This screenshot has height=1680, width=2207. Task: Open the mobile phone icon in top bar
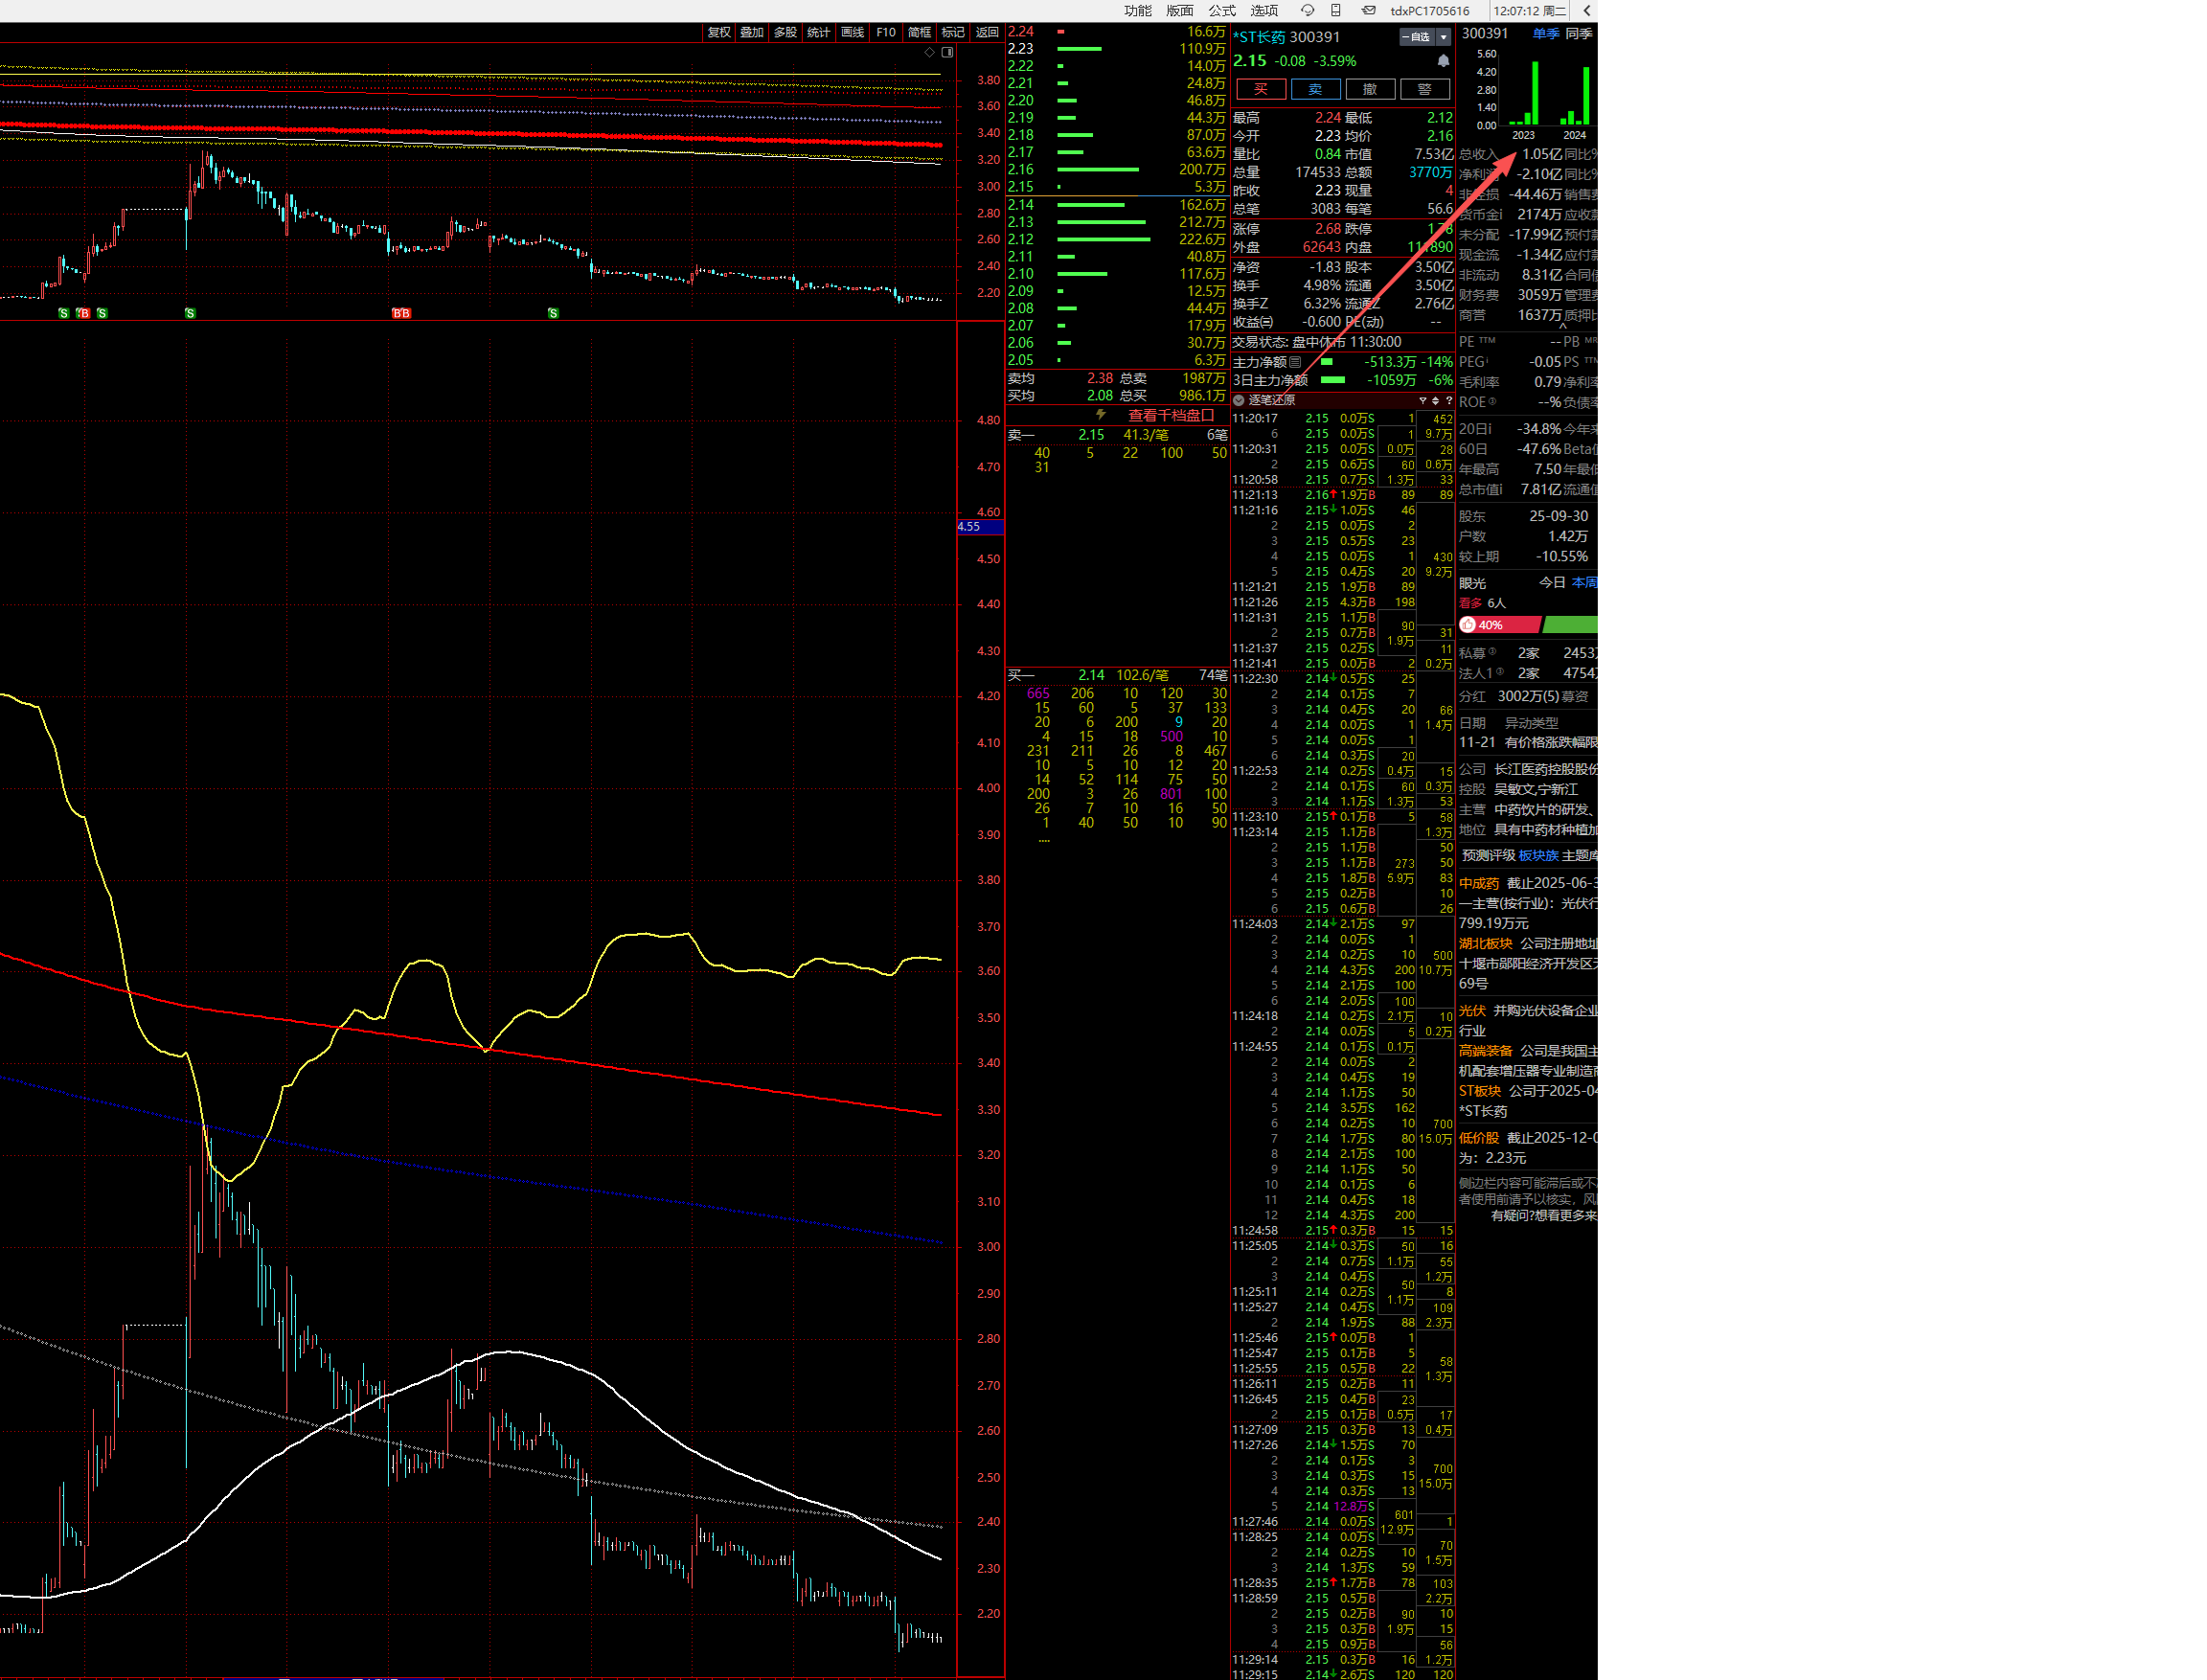click(x=1336, y=10)
